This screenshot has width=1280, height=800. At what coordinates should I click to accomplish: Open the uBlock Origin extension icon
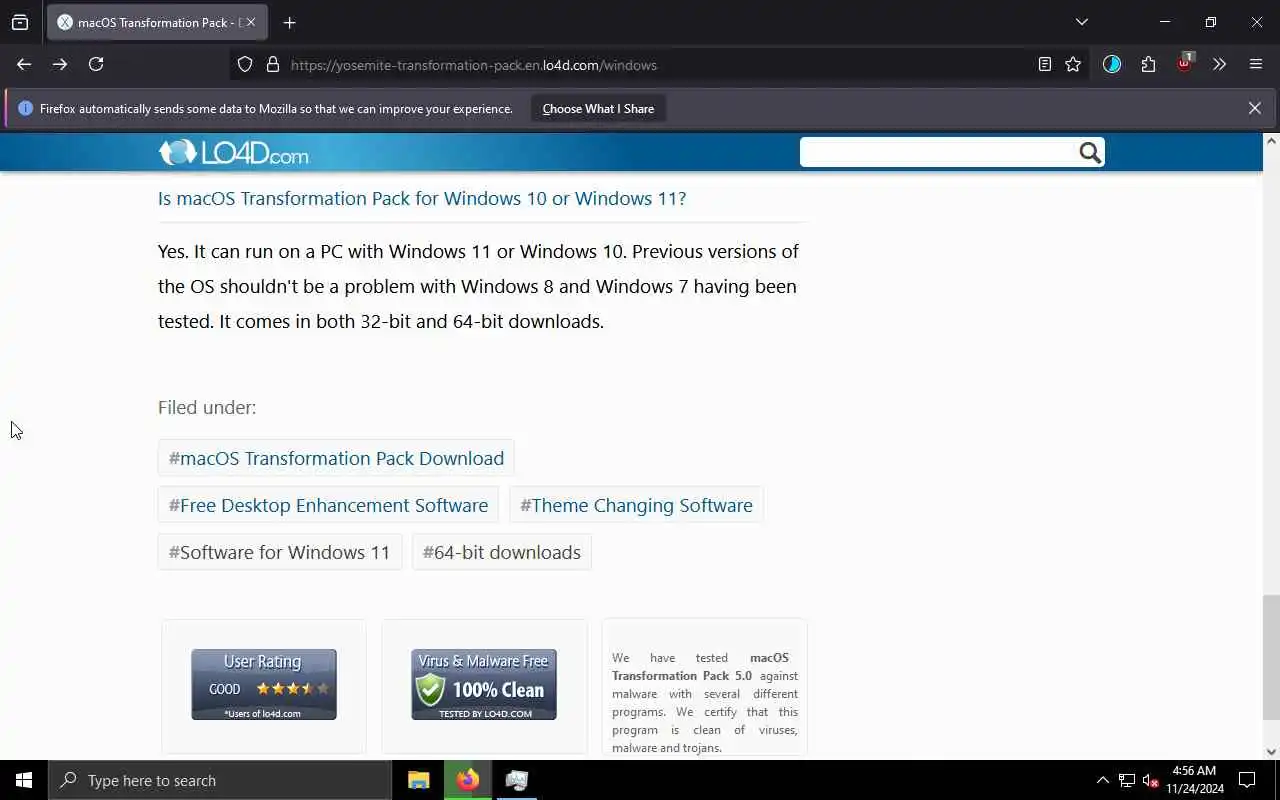[x=1184, y=64]
